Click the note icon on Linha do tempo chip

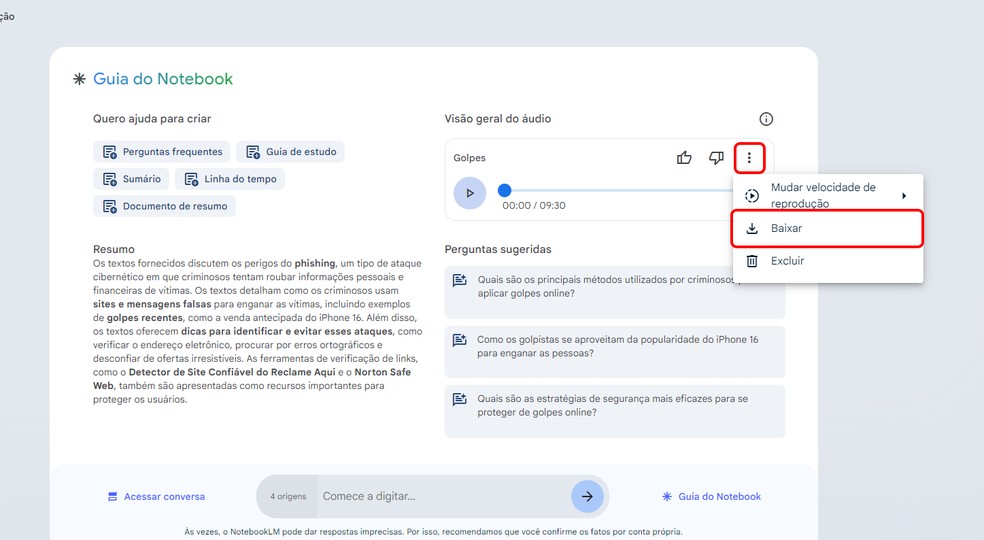191,180
